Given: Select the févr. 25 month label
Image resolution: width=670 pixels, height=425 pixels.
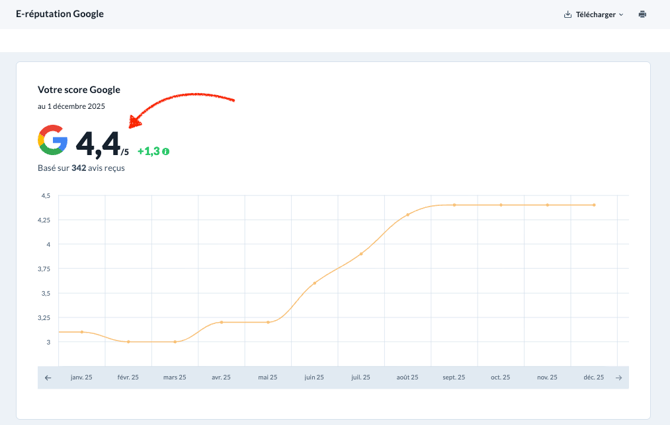Looking at the screenshot, I should pos(128,377).
